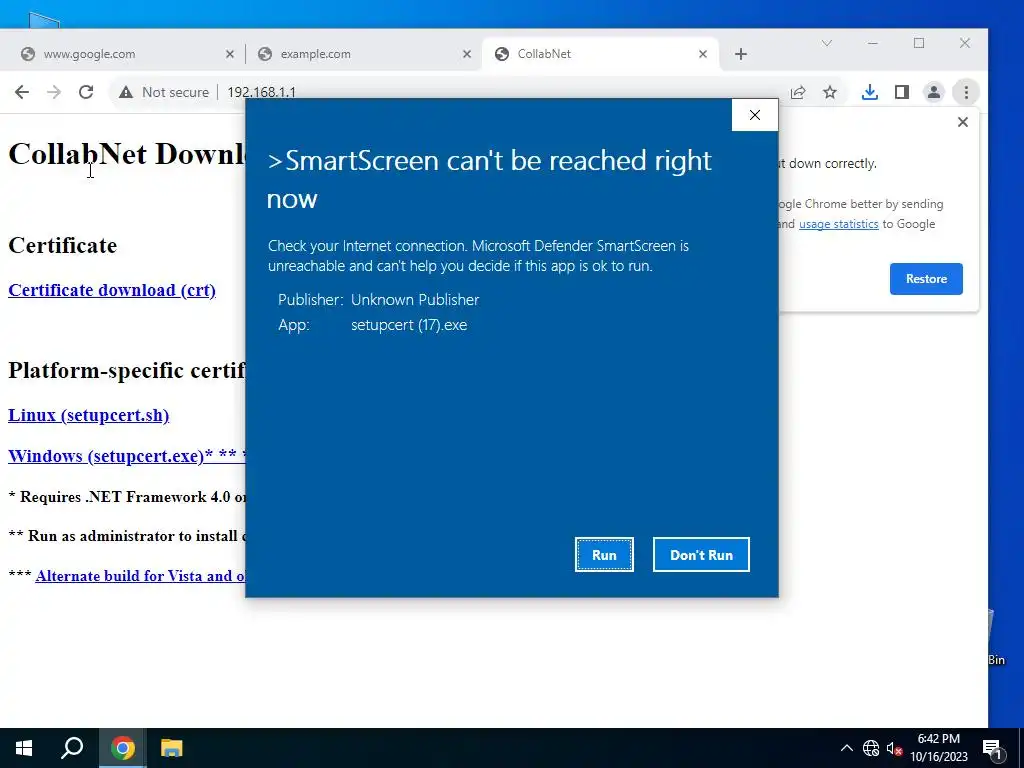Image resolution: width=1024 pixels, height=768 pixels.
Task: Open Linux (setupcert.sh) link
Action: click(88, 415)
